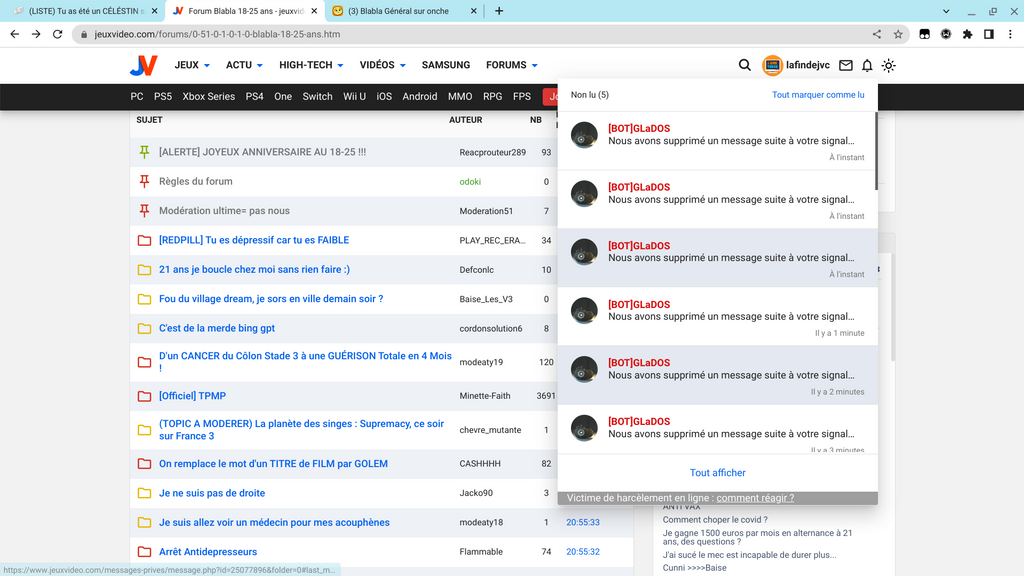Expand the FORUMS dropdown menu

511,65
